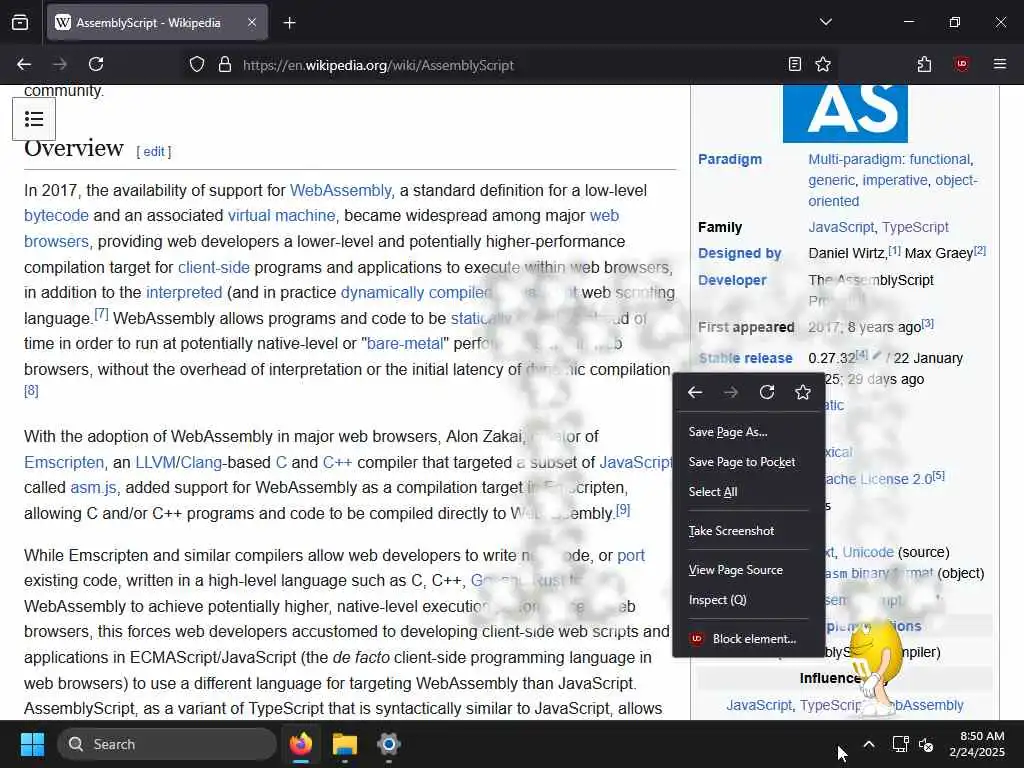
Task: Go forward using toolbar forward arrow
Action: click(x=60, y=64)
